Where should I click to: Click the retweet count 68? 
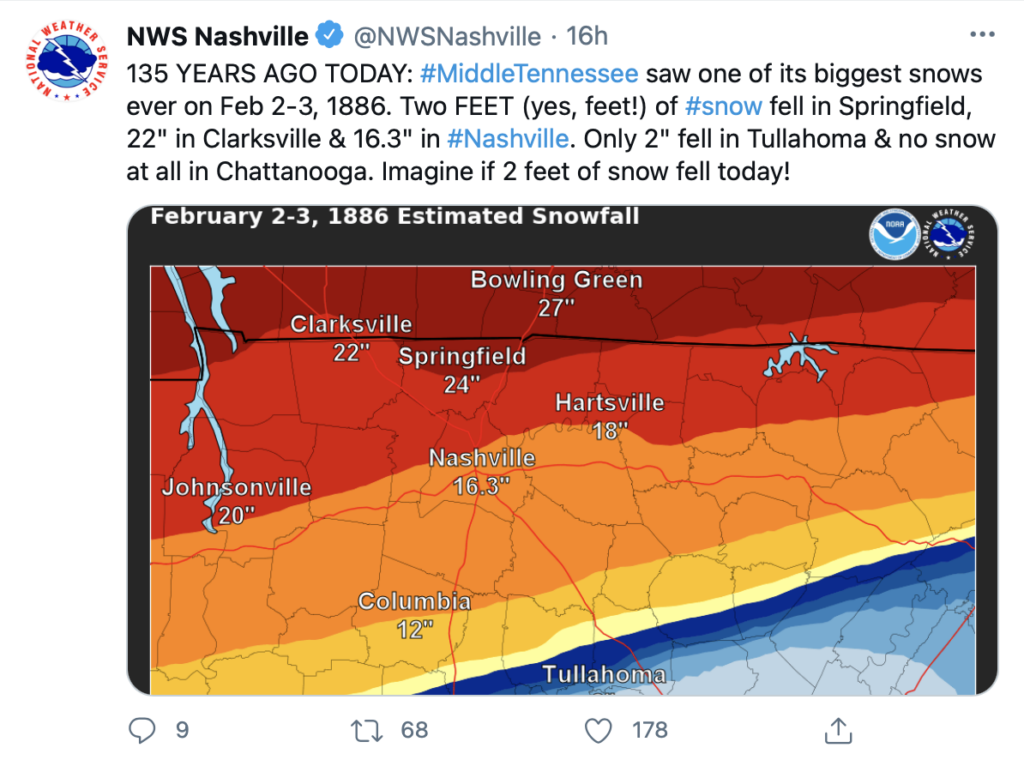(x=414, y=730)
